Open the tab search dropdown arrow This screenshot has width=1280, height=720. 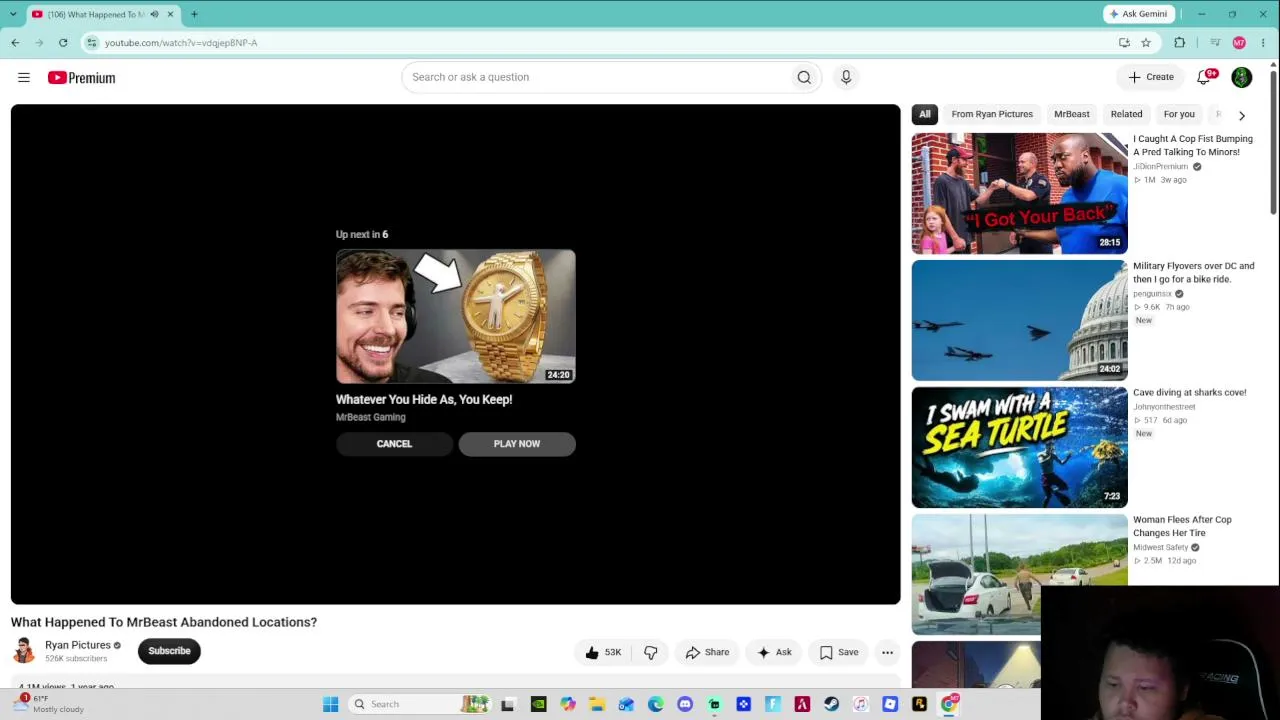[12, 14]
